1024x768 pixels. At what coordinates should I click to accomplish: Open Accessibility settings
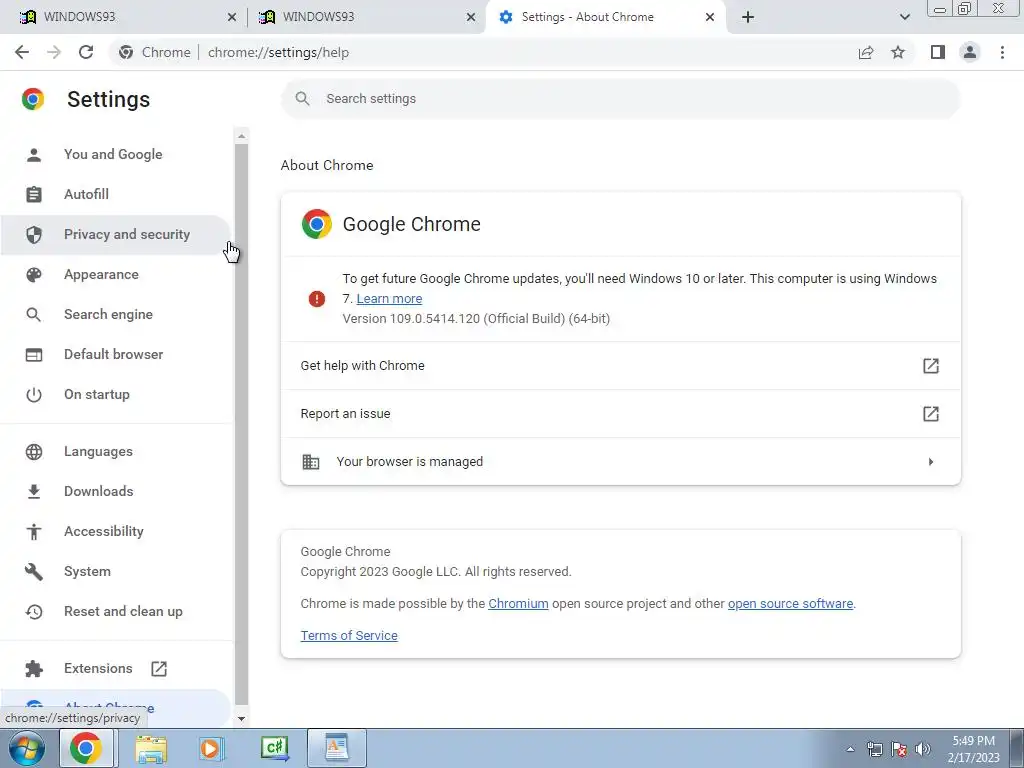point(104,532)
